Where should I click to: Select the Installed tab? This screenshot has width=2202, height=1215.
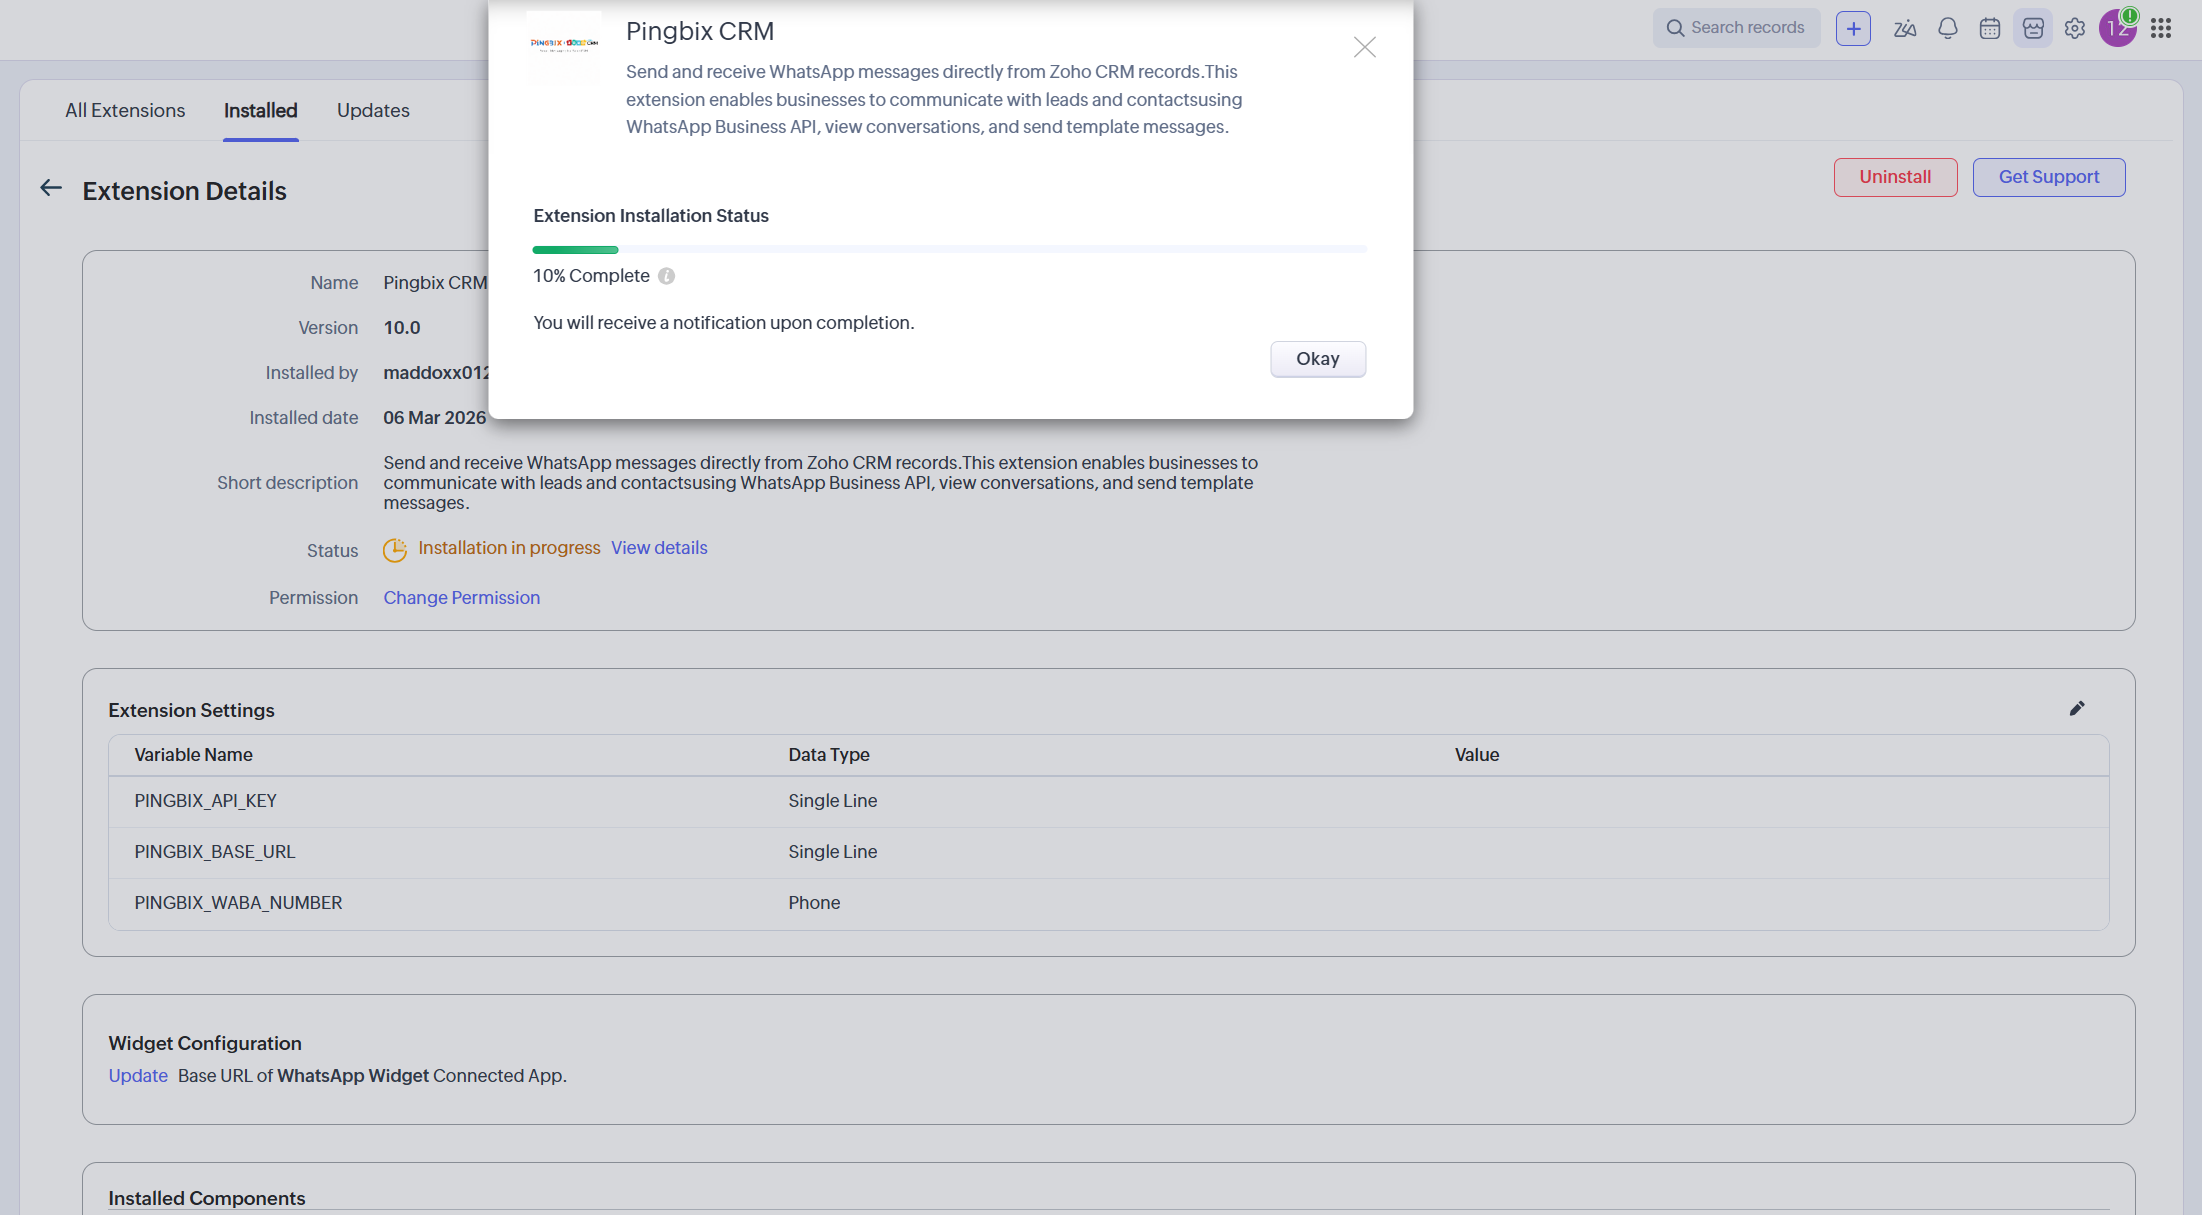click(260, 110)
